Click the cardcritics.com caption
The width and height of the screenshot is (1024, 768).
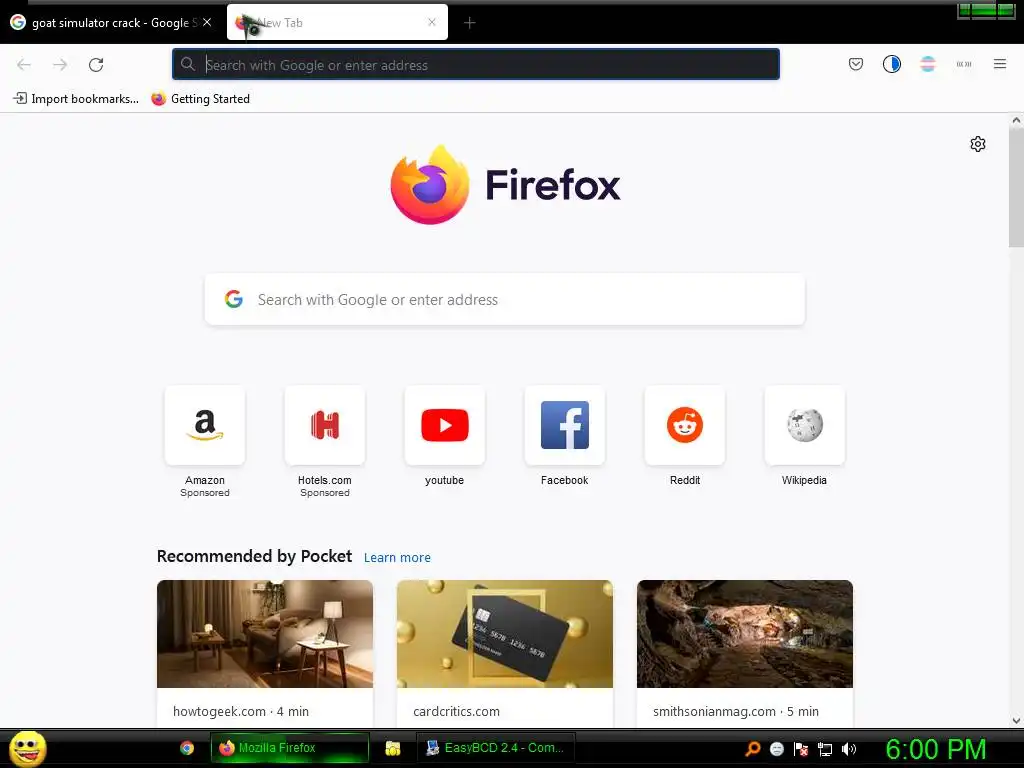click(456, 711)
